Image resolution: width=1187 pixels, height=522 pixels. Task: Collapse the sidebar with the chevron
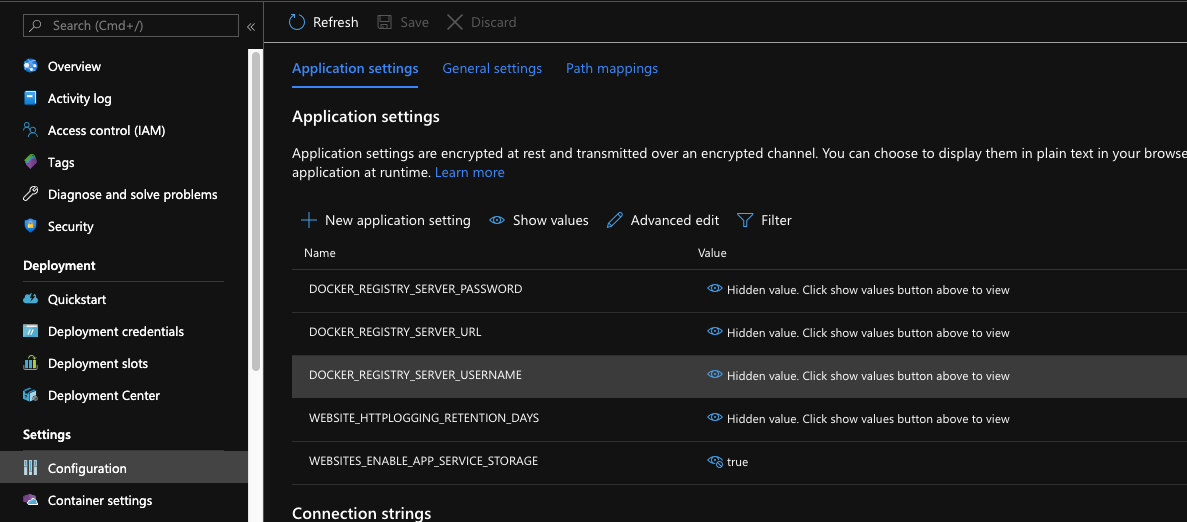(x=251, y=26)
